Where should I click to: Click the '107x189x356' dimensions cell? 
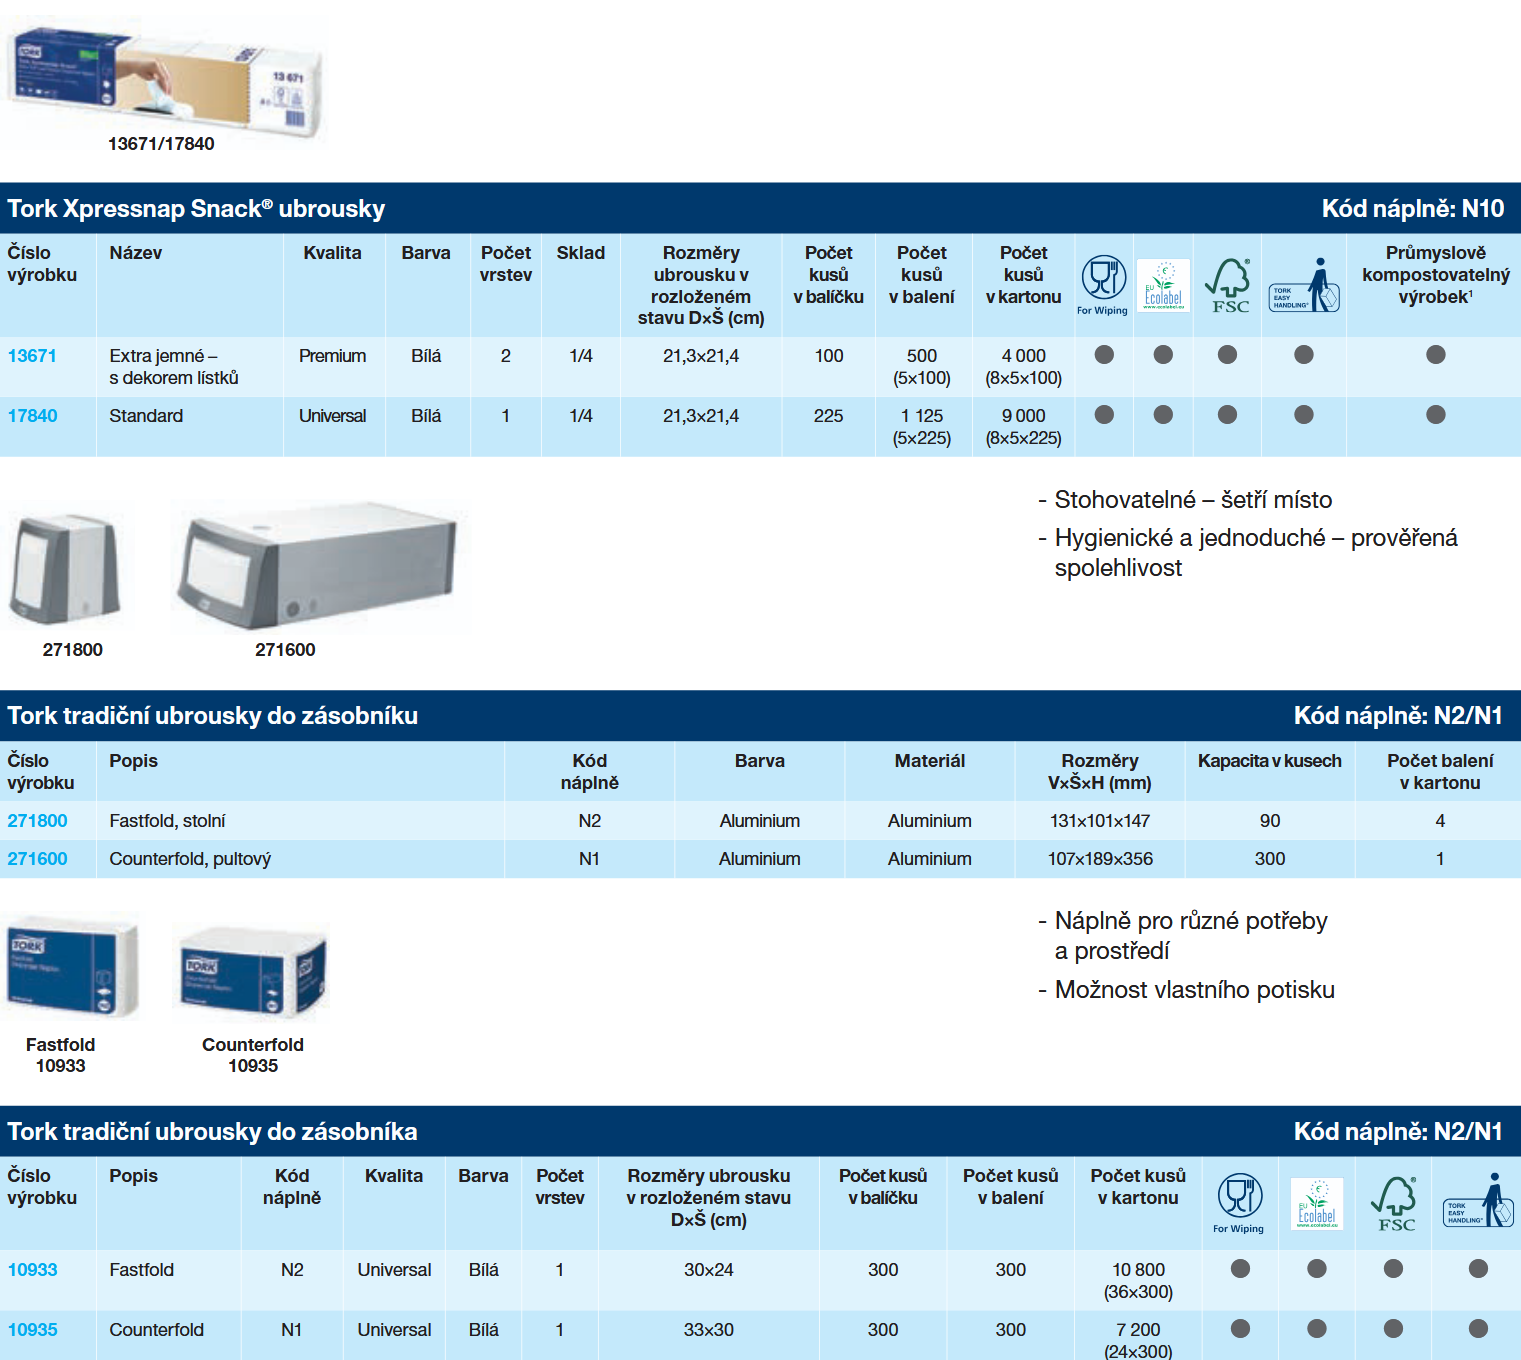pyautogui.click(x=1099, y=859)
